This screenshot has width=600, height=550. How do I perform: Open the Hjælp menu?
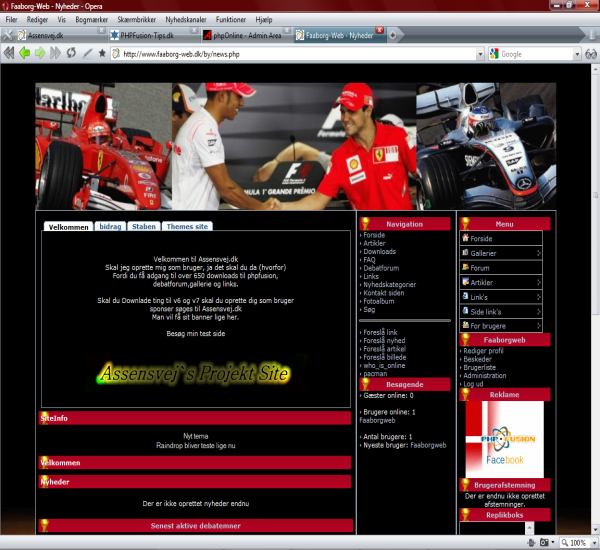264,20
